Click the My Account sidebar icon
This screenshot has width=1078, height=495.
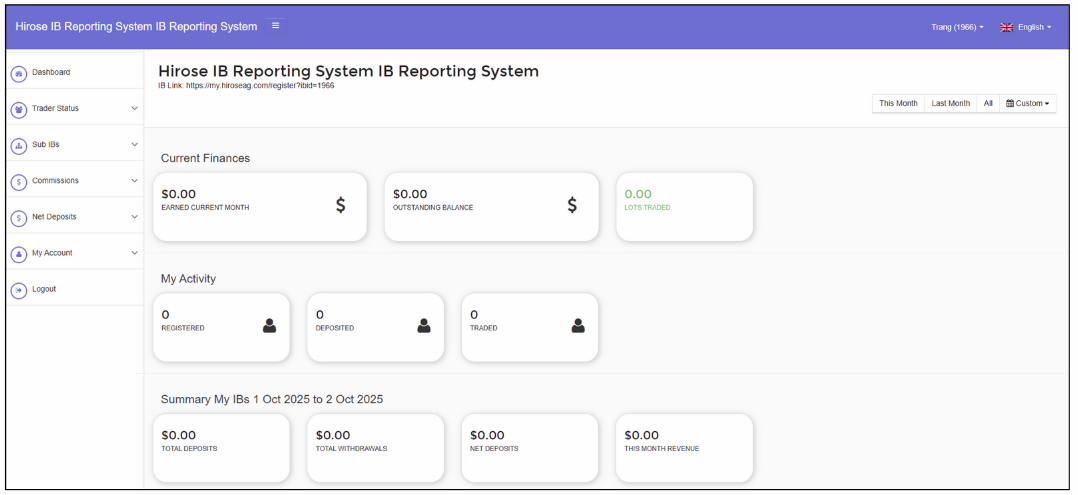click(x=18, y=254)
